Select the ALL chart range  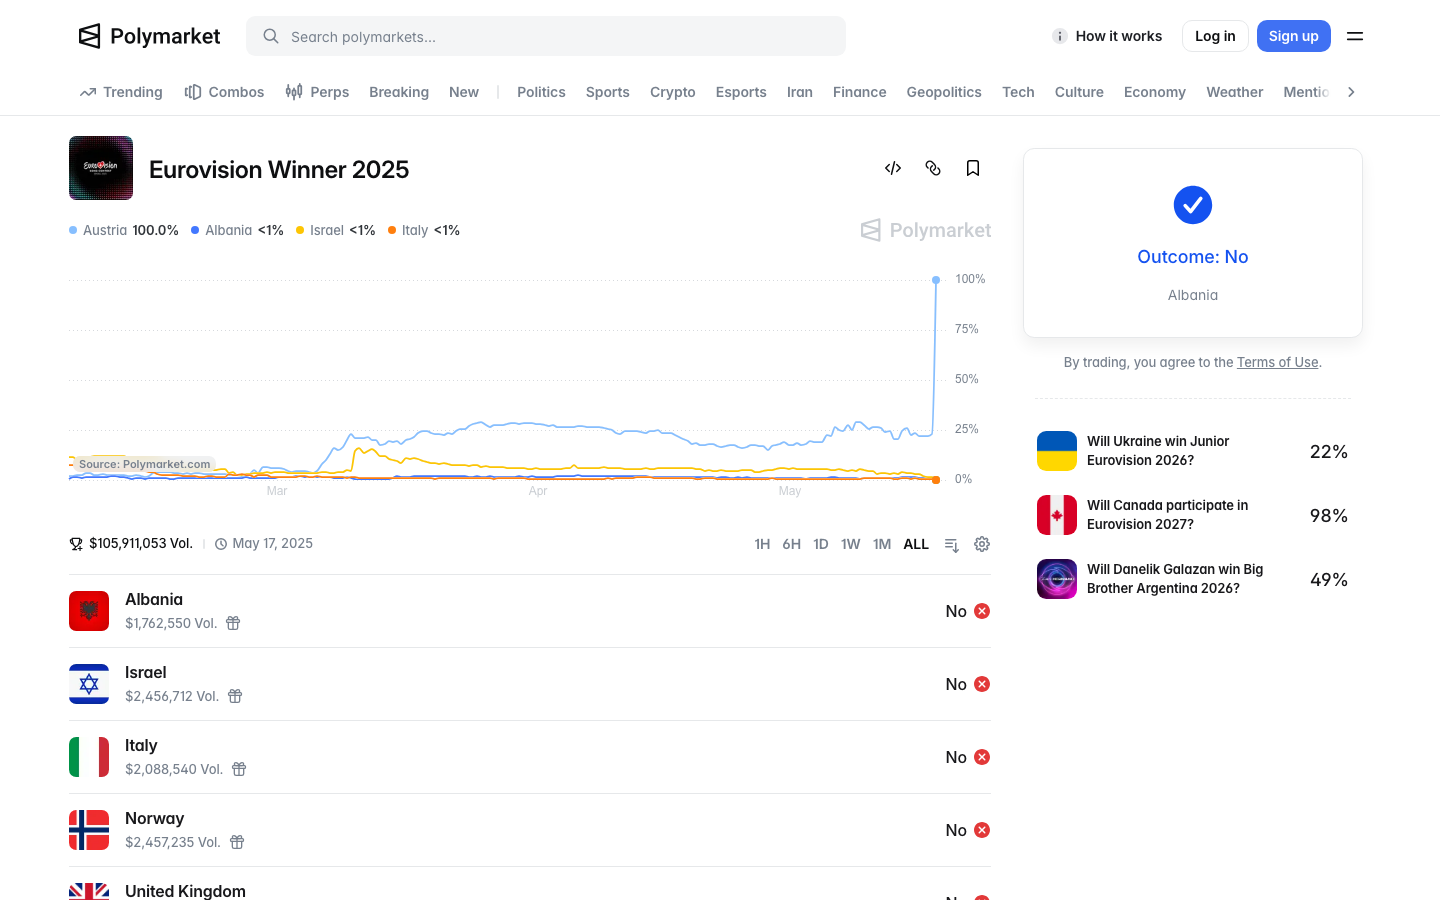click(916, 544)
